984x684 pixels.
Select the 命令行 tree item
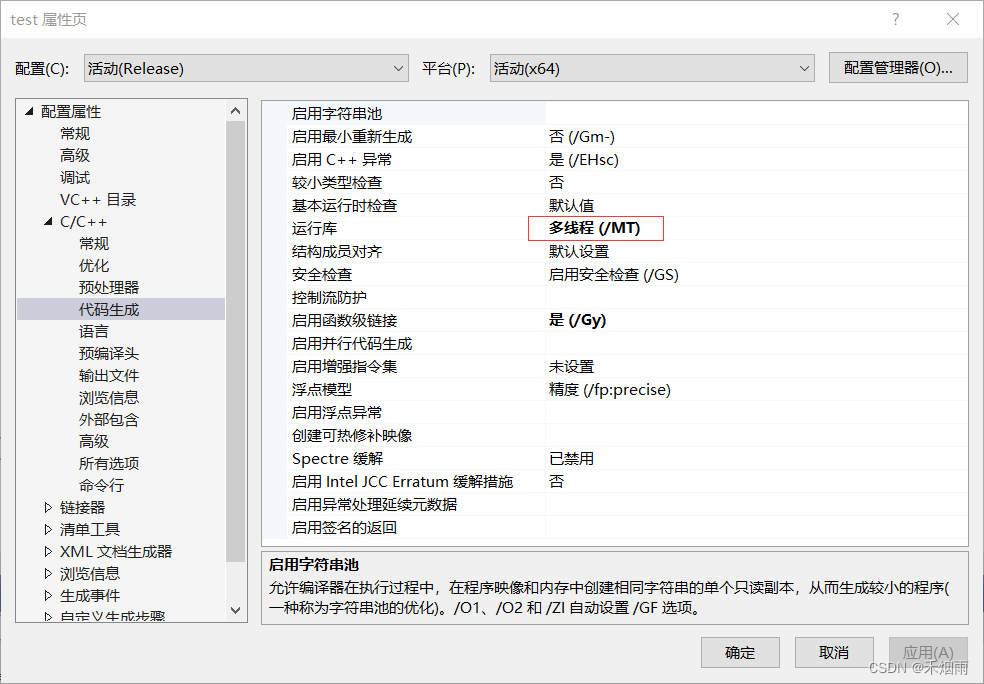(104, 485)
